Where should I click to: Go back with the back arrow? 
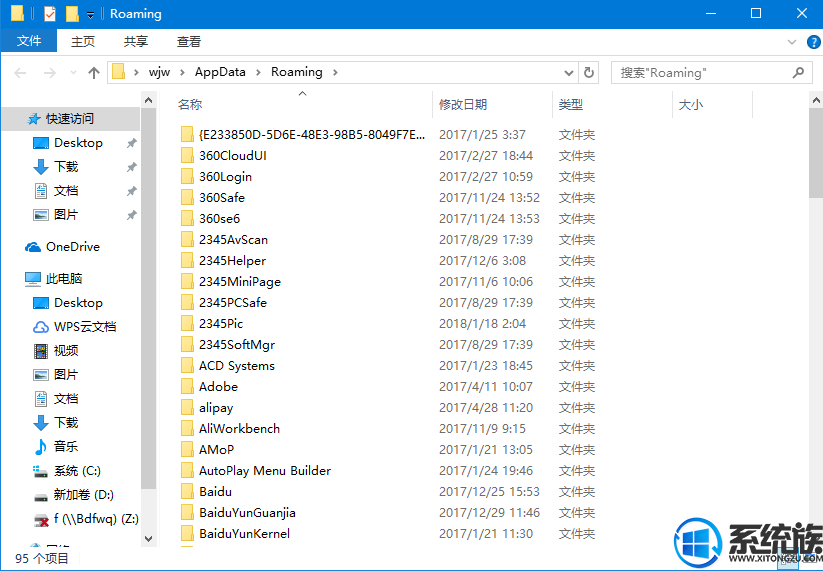[x=20, y=72]
